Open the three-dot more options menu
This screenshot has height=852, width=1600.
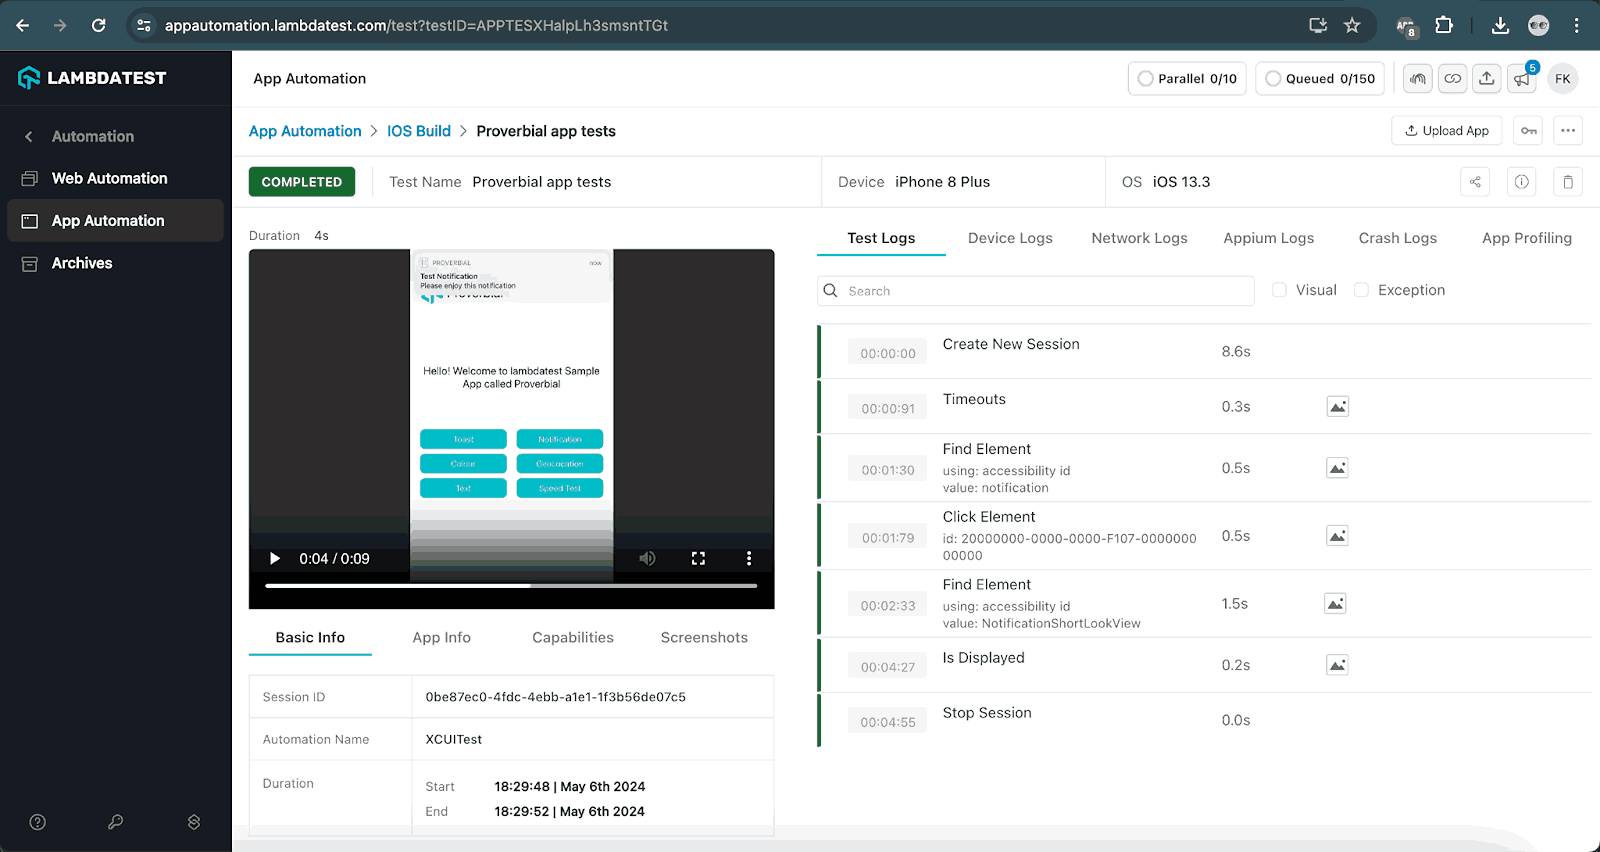[x=1568, y=130]
